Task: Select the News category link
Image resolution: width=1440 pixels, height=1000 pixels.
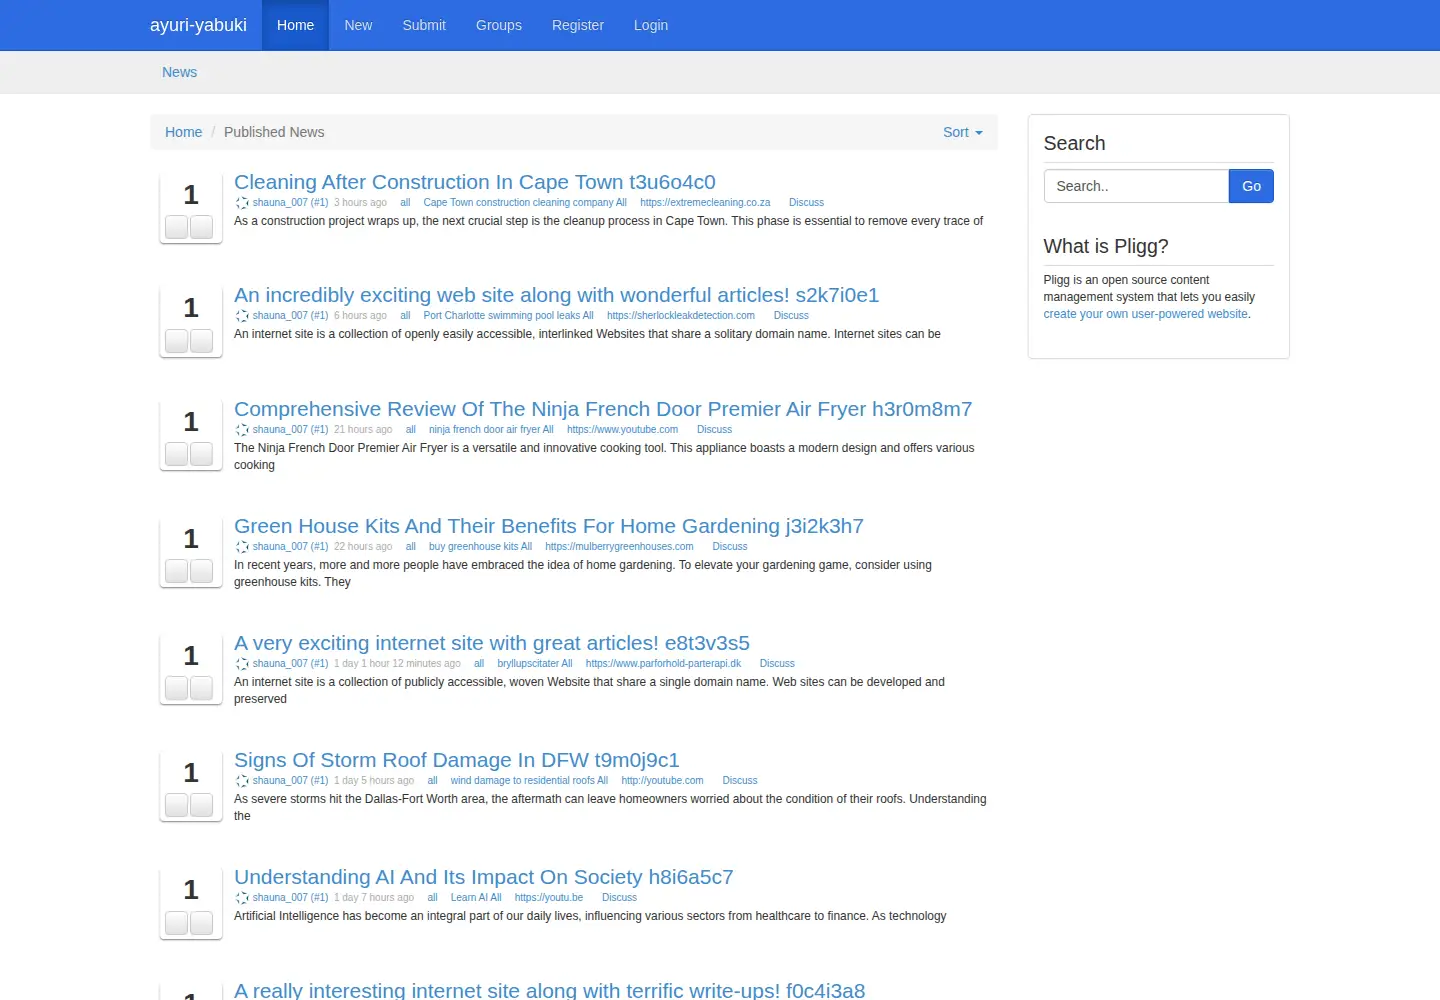Action: [x=180, y=72]
